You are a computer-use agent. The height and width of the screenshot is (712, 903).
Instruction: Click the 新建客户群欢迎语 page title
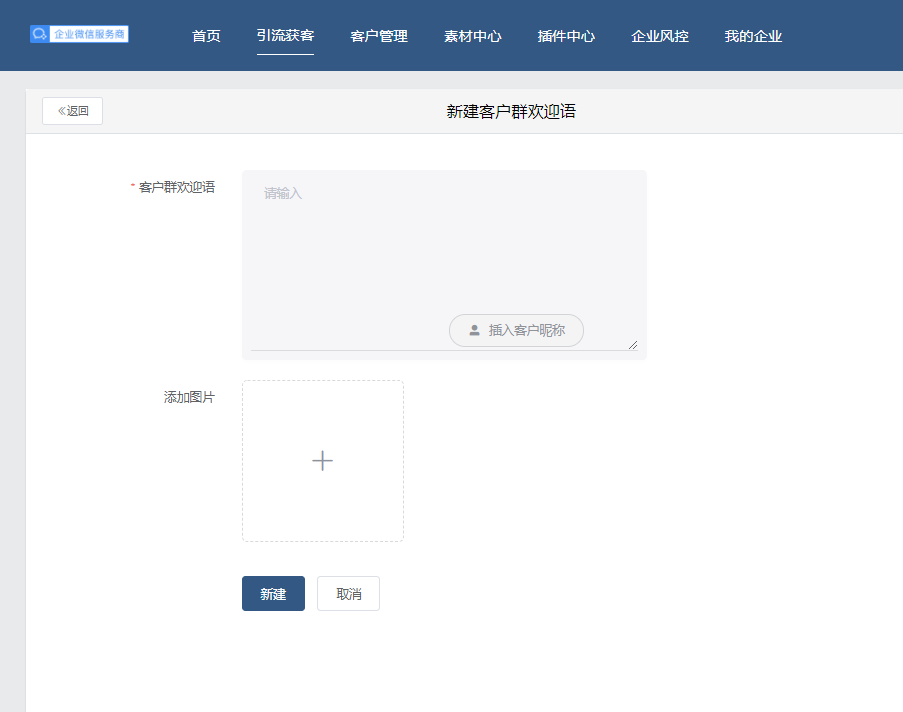pyautogui.click(x=511, y=111)
